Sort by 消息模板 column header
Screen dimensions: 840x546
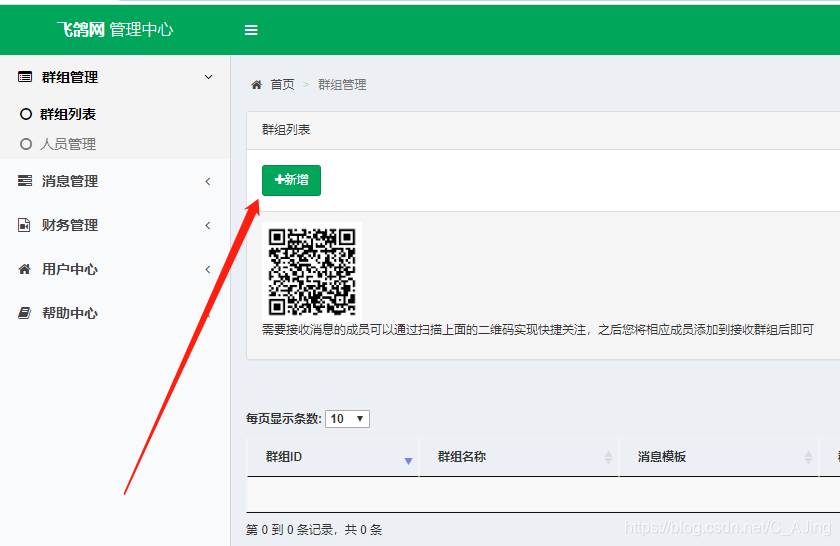point(719,457)
